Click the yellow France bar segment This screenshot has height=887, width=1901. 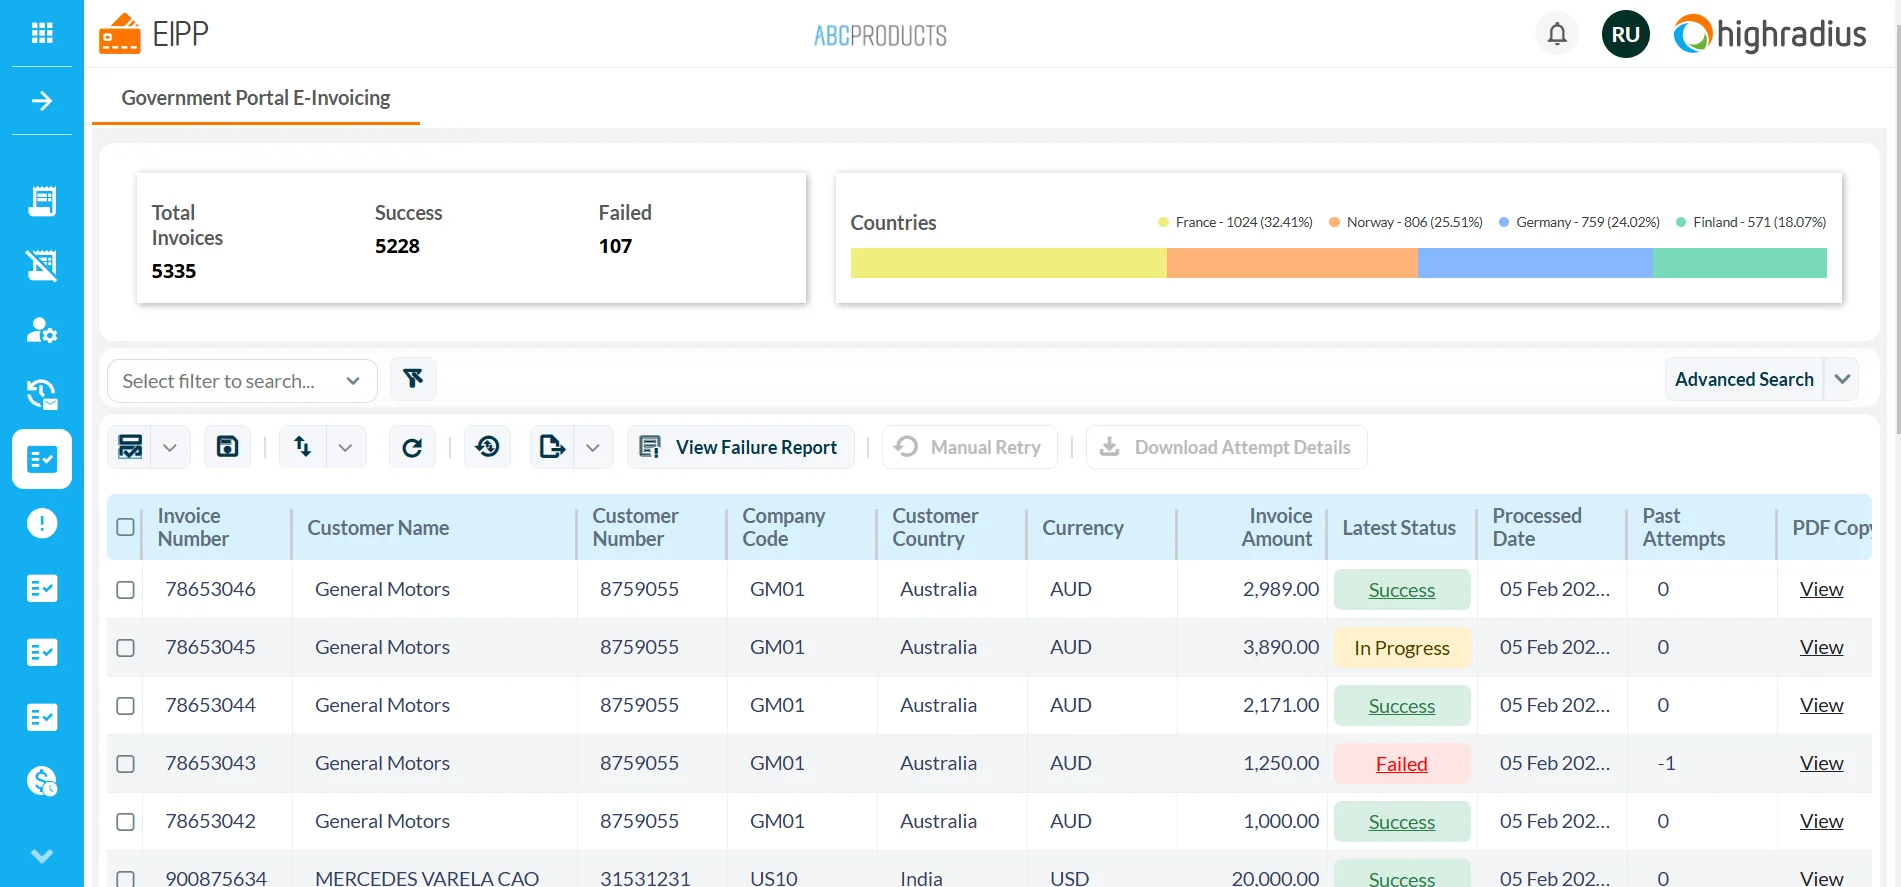tap(1008, 263)
